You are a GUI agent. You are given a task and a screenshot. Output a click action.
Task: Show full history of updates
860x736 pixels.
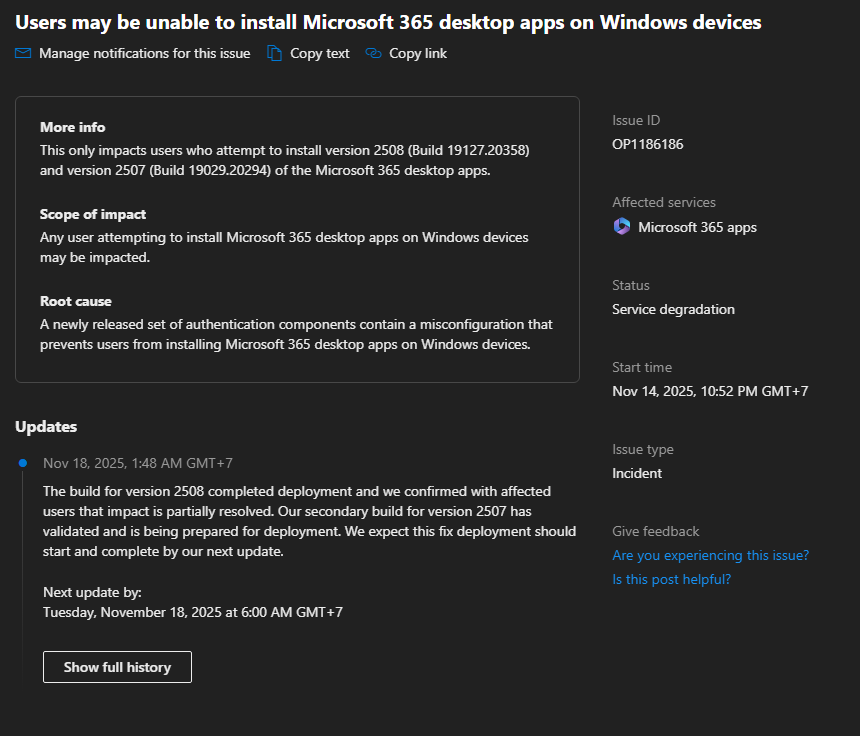coord(117,667)
